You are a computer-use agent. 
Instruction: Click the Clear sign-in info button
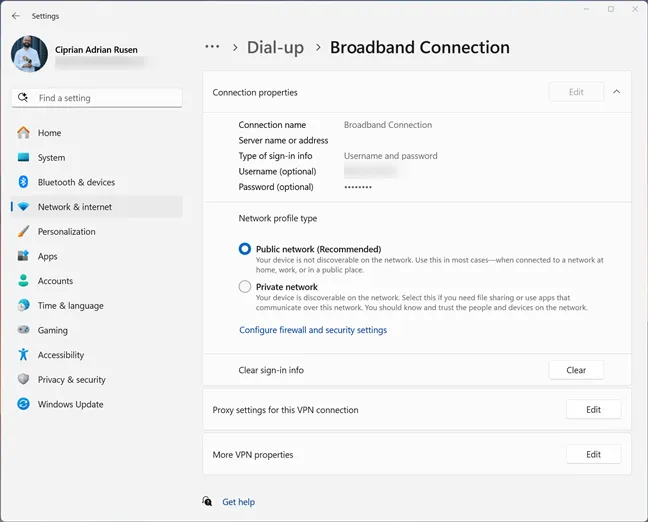(576, 370)
